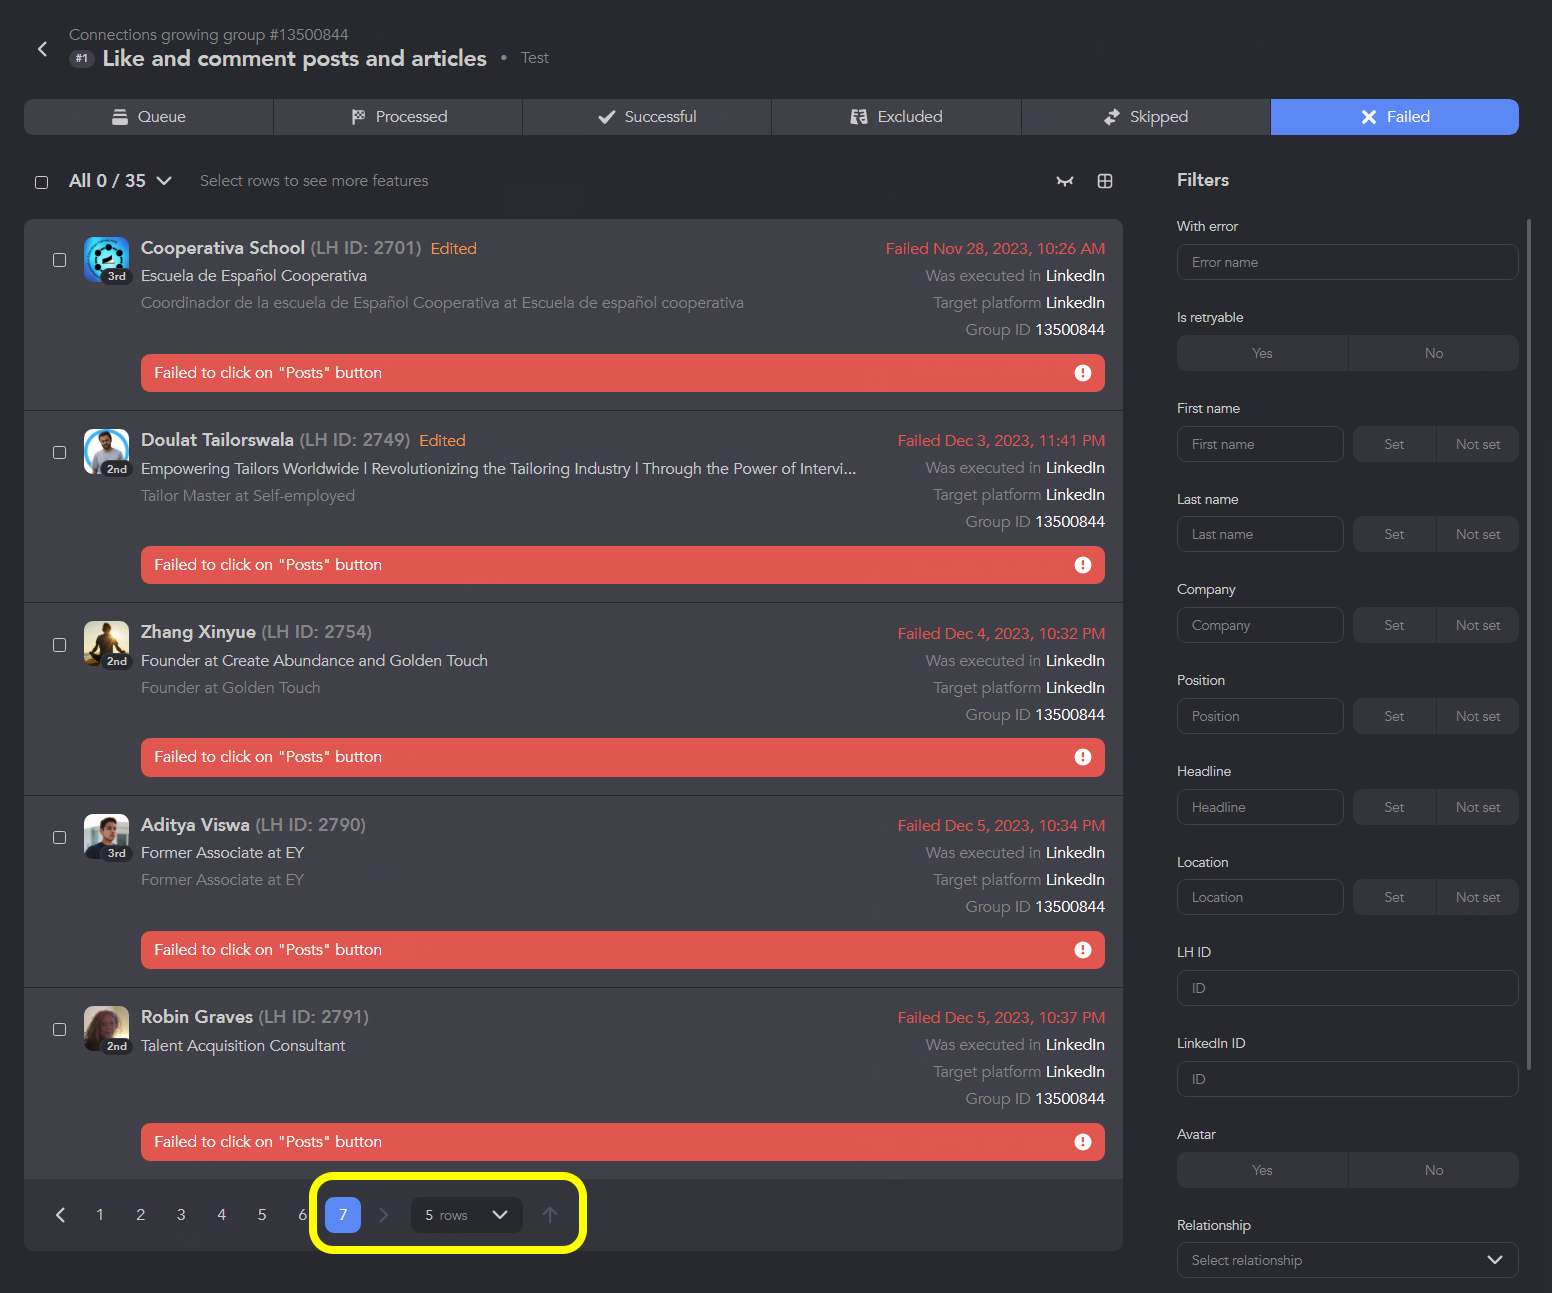
Task: Click Not set for Company filter
Action: 1477,625
